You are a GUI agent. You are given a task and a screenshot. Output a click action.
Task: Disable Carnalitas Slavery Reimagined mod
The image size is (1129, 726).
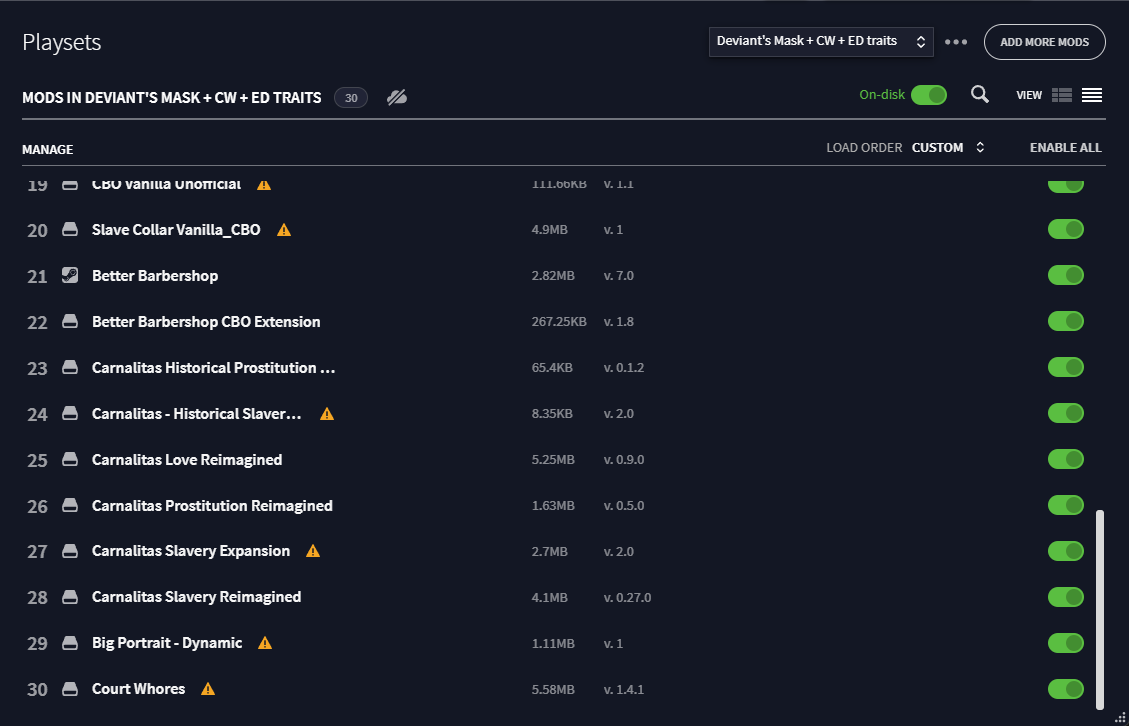click(1066, 597)
